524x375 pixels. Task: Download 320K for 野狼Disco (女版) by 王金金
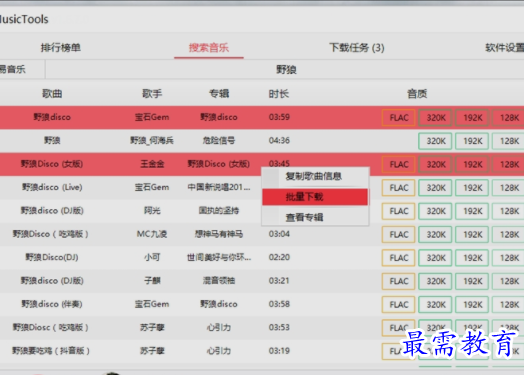click(x=435, y=164)
